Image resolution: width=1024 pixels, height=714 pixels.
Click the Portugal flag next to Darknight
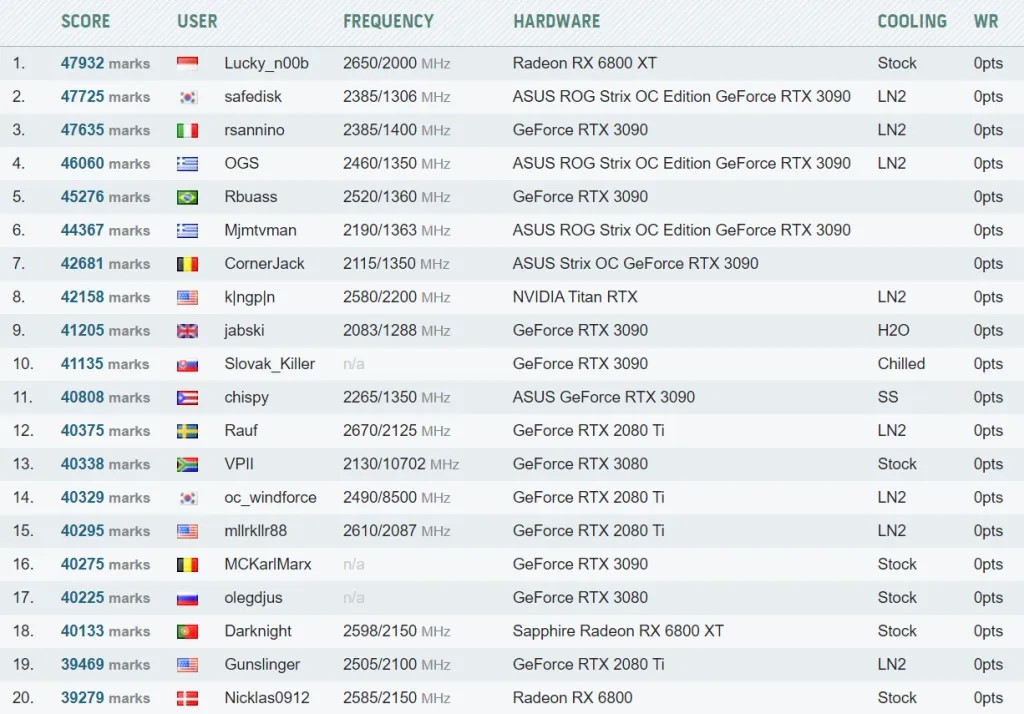pyautogui.click(x=187, y=631)
